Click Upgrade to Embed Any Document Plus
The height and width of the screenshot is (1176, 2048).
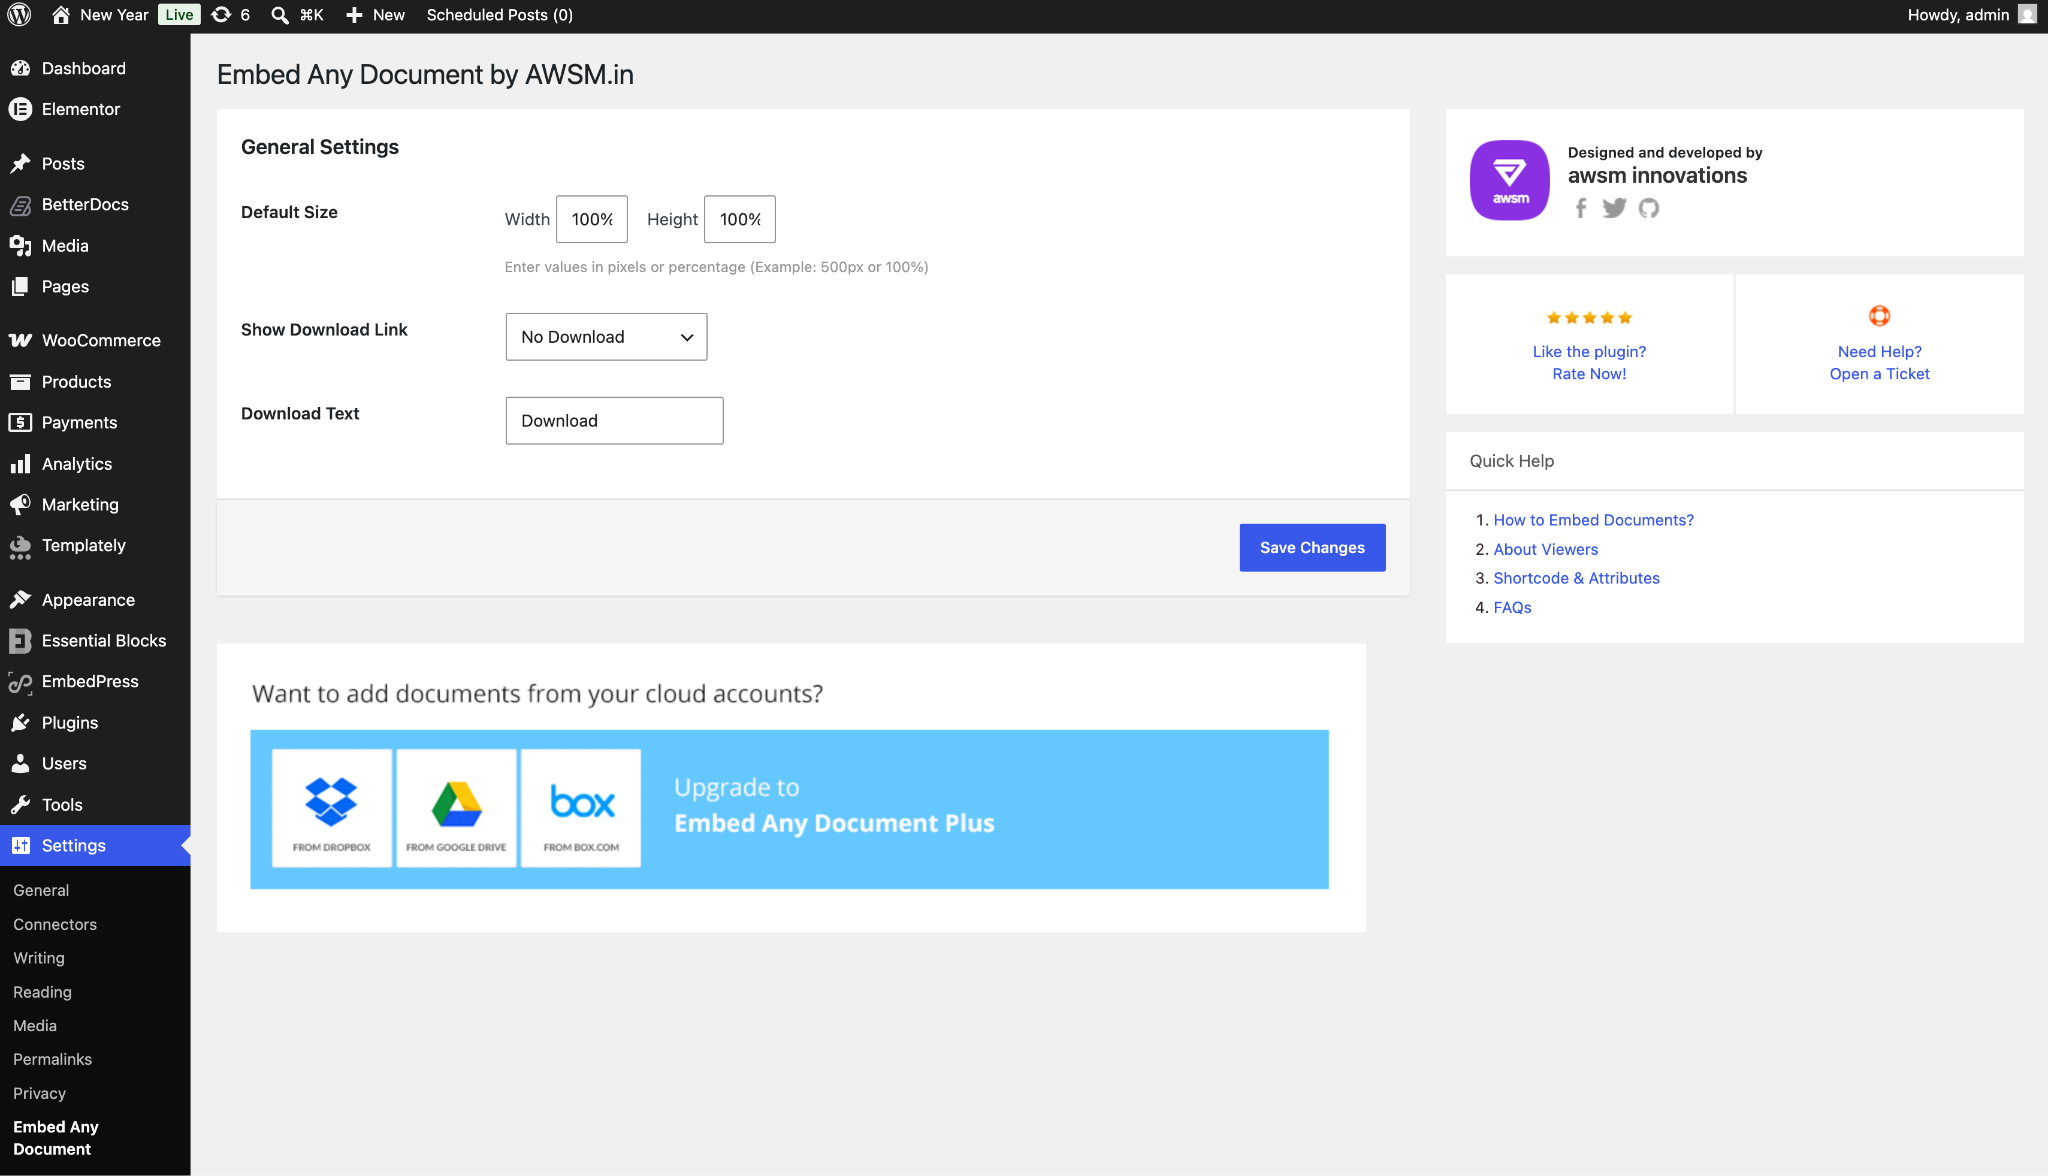point(834,805)
